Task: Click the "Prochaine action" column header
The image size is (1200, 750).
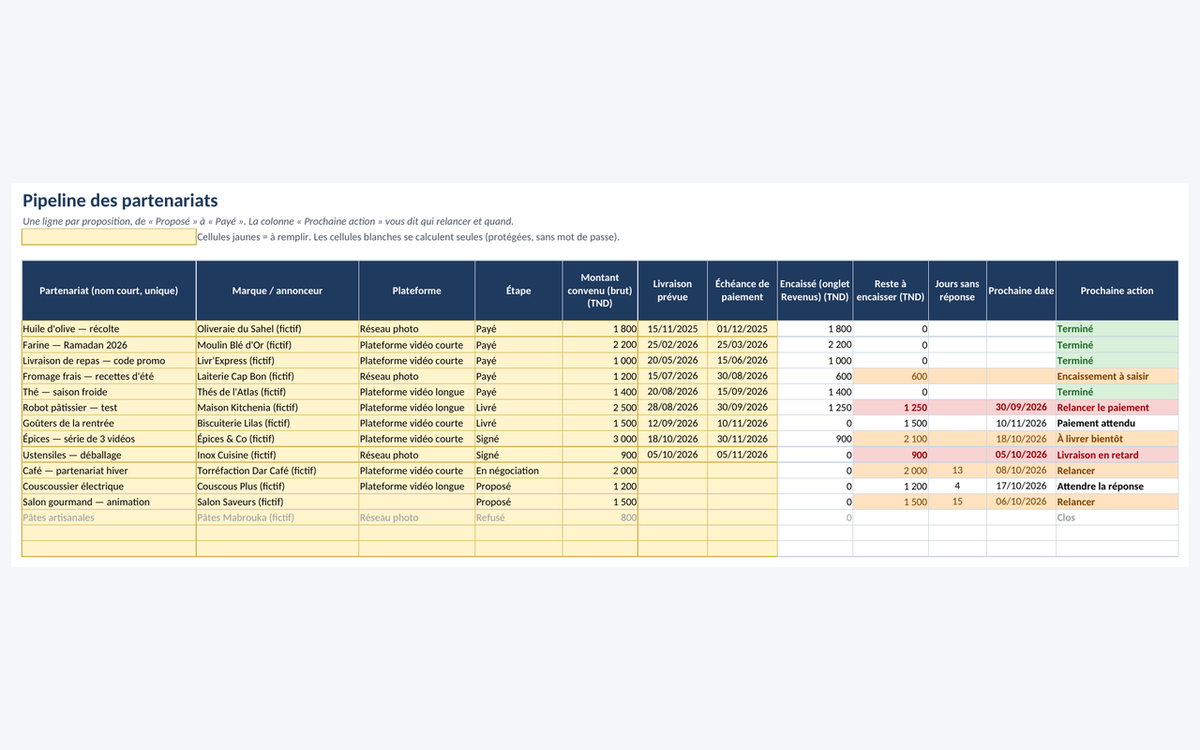Action: (x=1117, y=291)
